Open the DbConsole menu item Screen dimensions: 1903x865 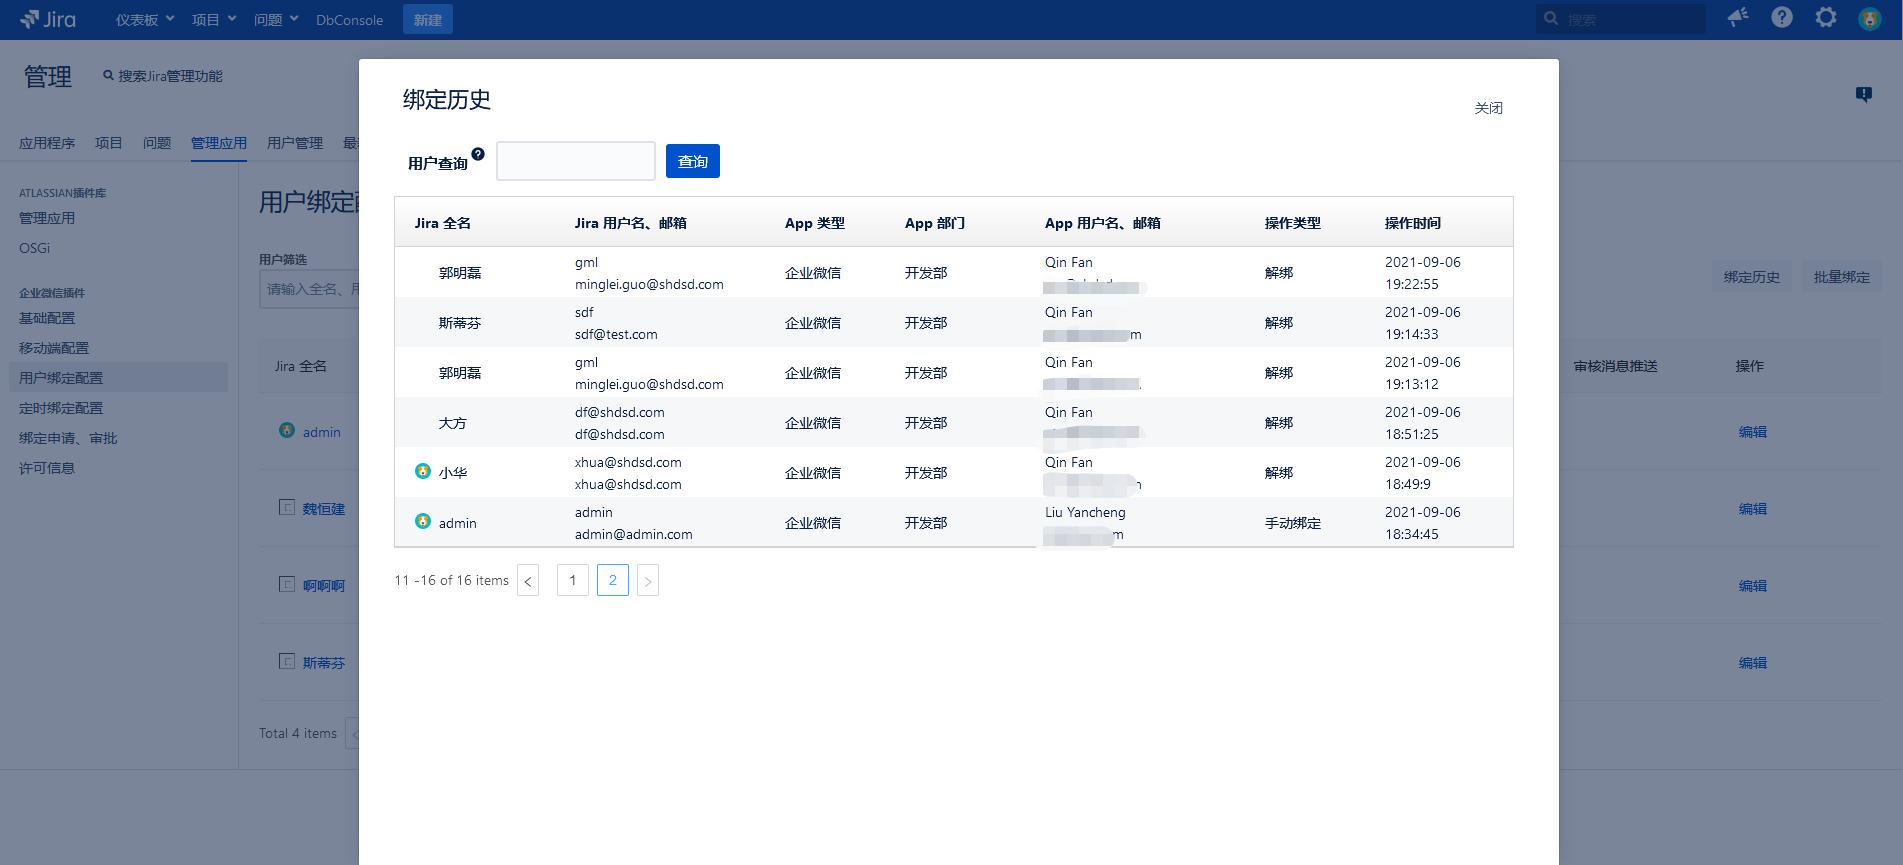point(349,20)
